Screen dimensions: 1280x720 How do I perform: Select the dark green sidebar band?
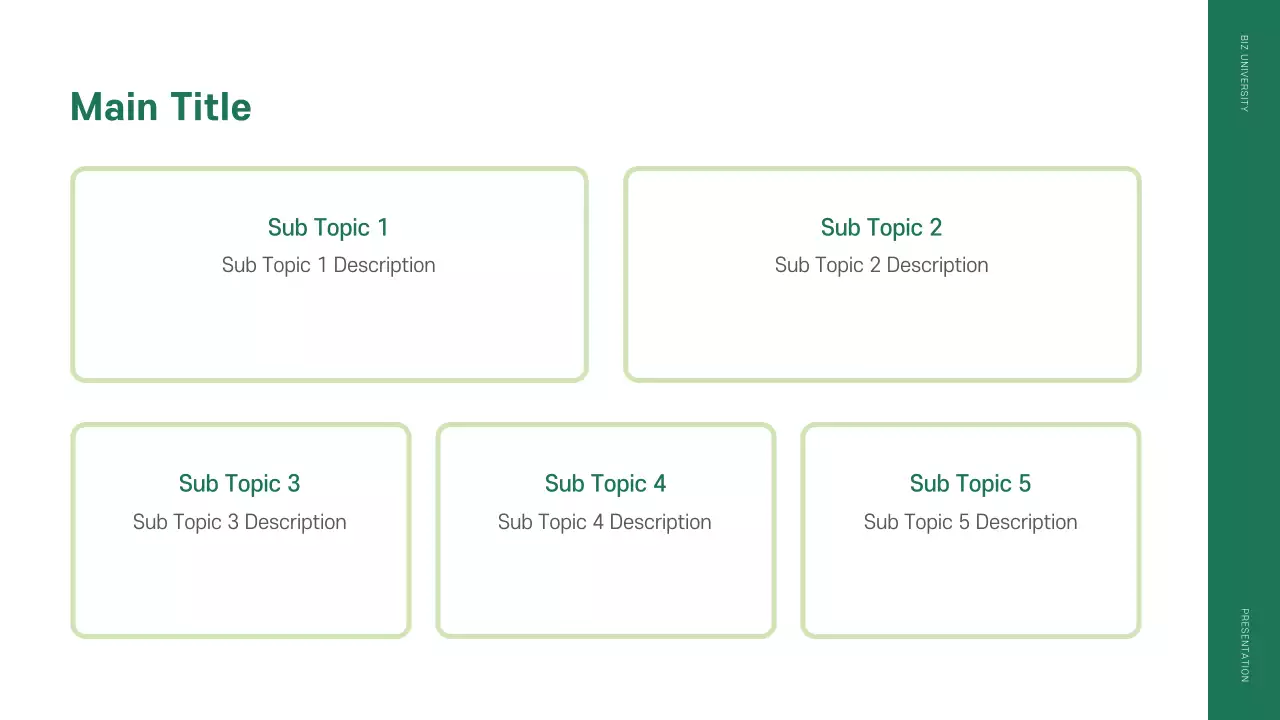(1244, 360)
